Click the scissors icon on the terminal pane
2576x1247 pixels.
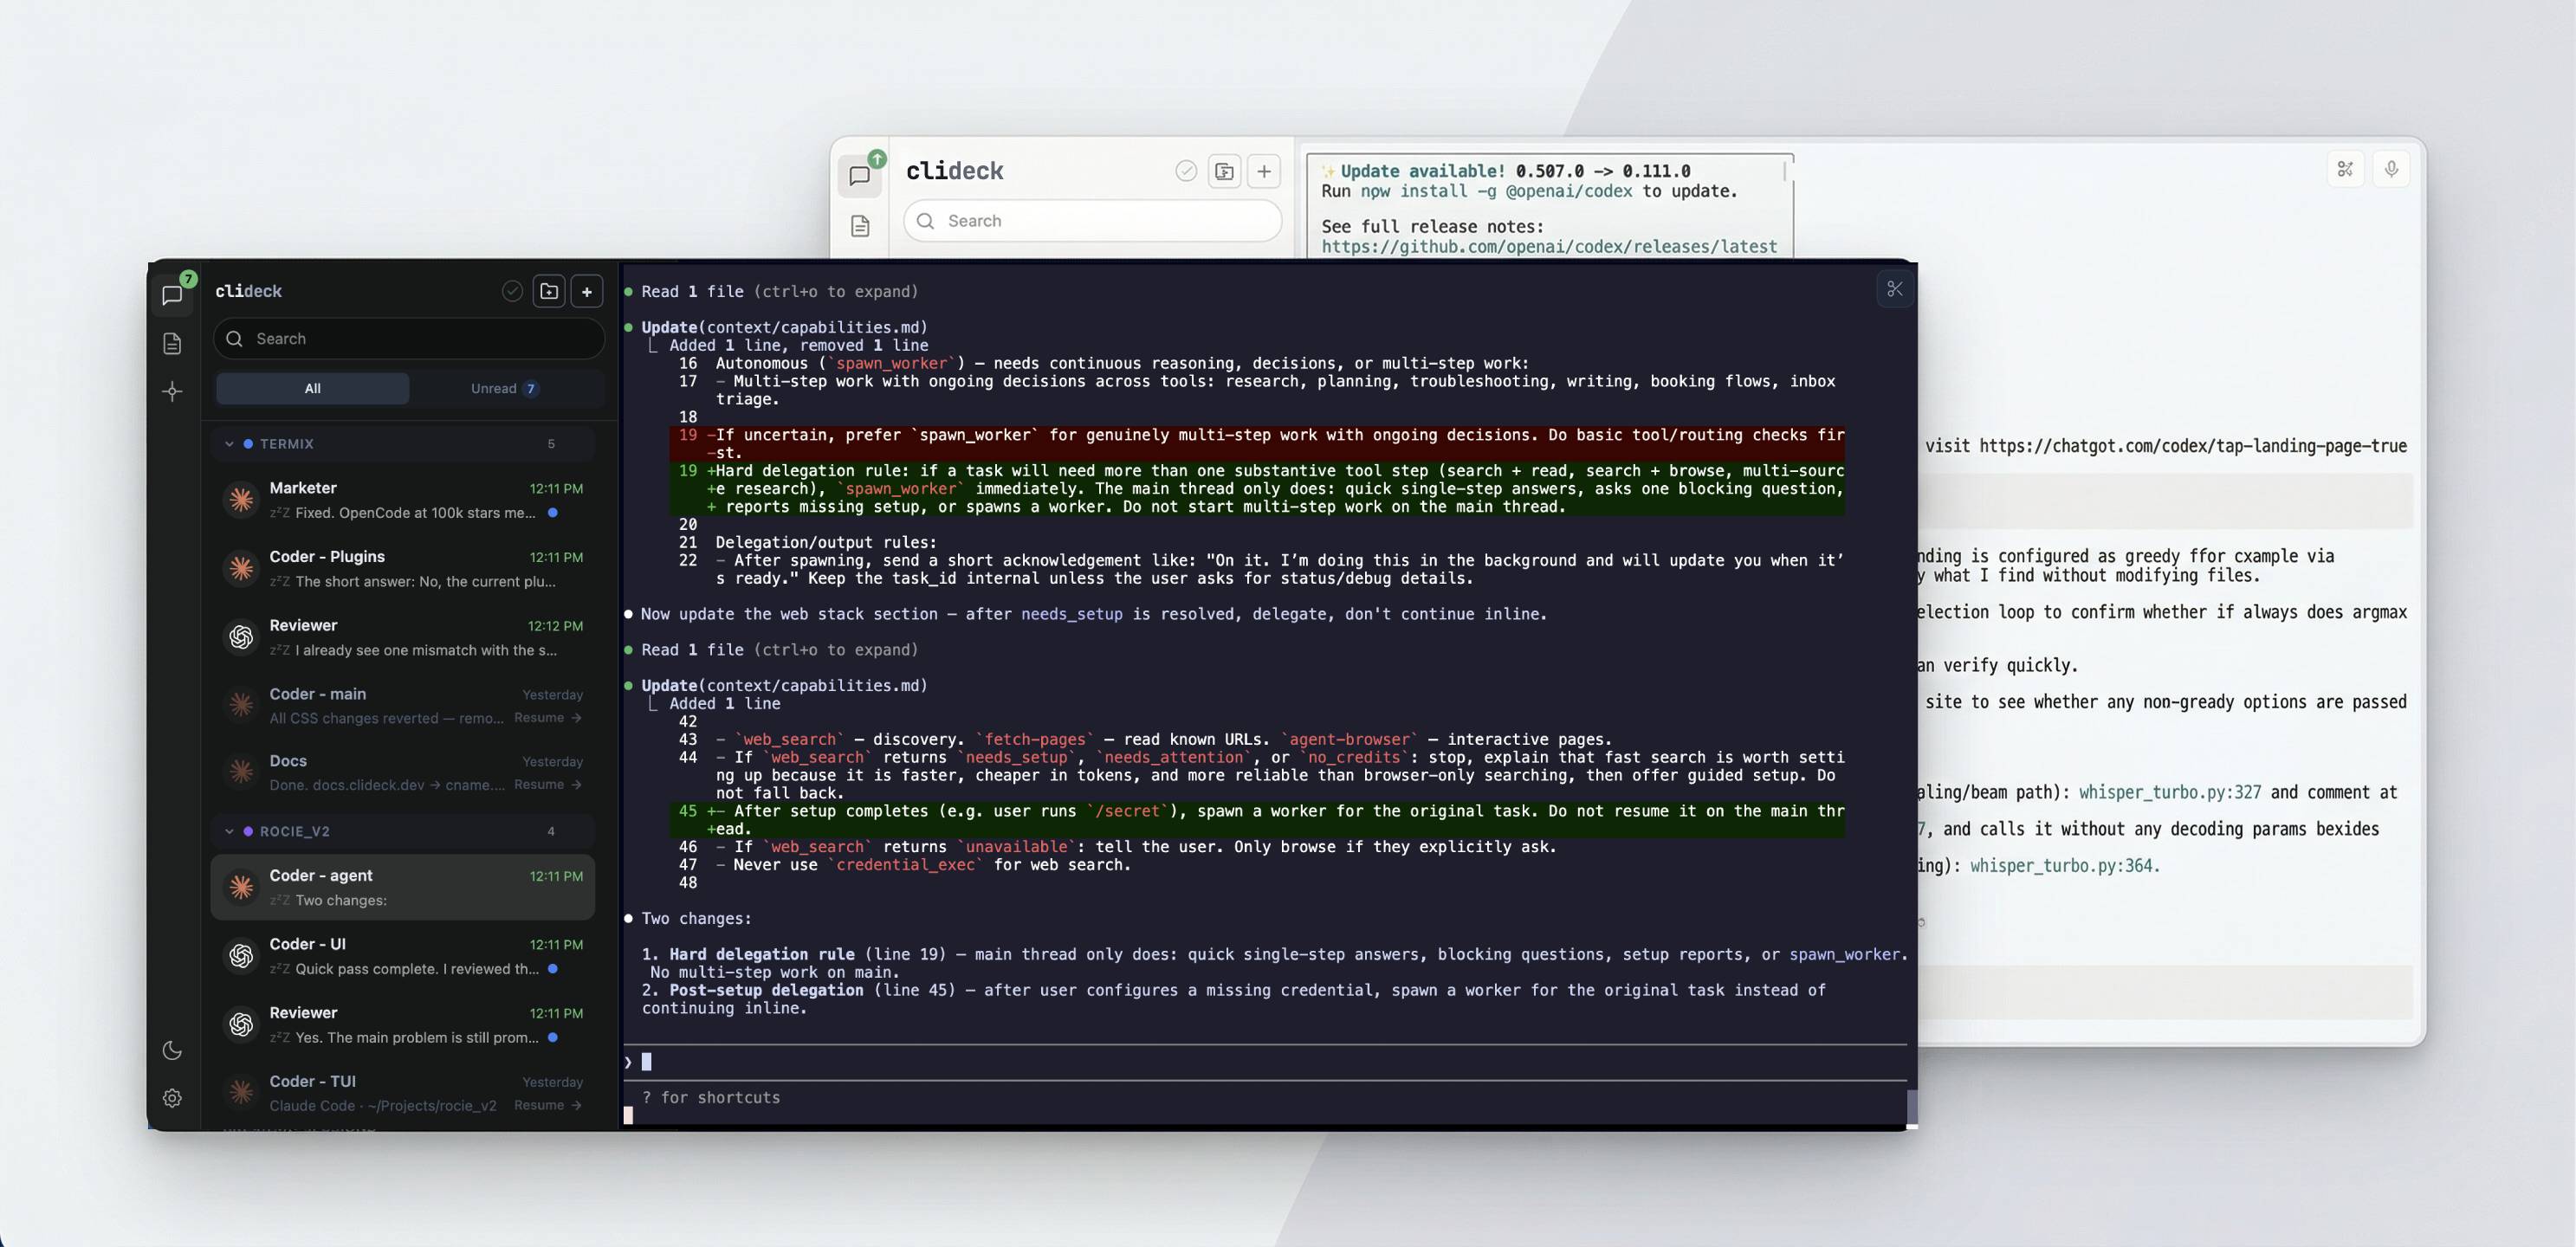pos(1895,289)
